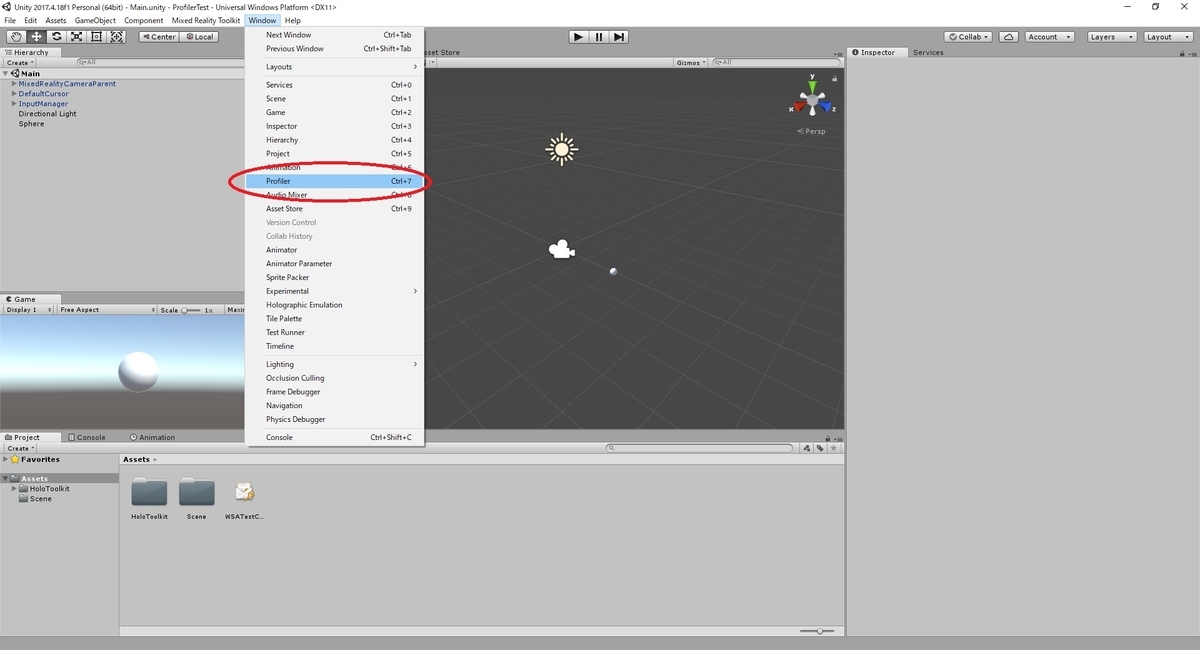The width and height of the screenshot is (1200, 650).
Task: Select Sphere in the Hierarchy
Action: tap(32, 124)
